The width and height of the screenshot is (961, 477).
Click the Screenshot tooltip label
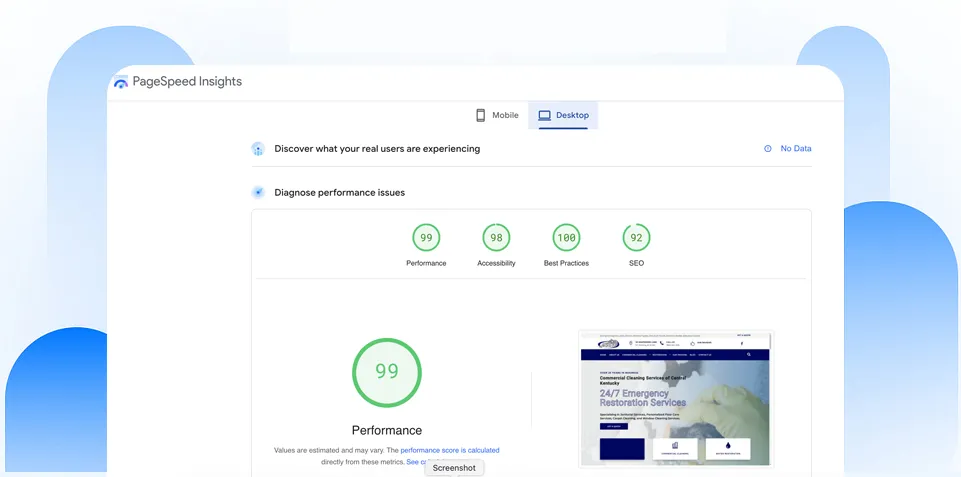click(x=454, y=468)
